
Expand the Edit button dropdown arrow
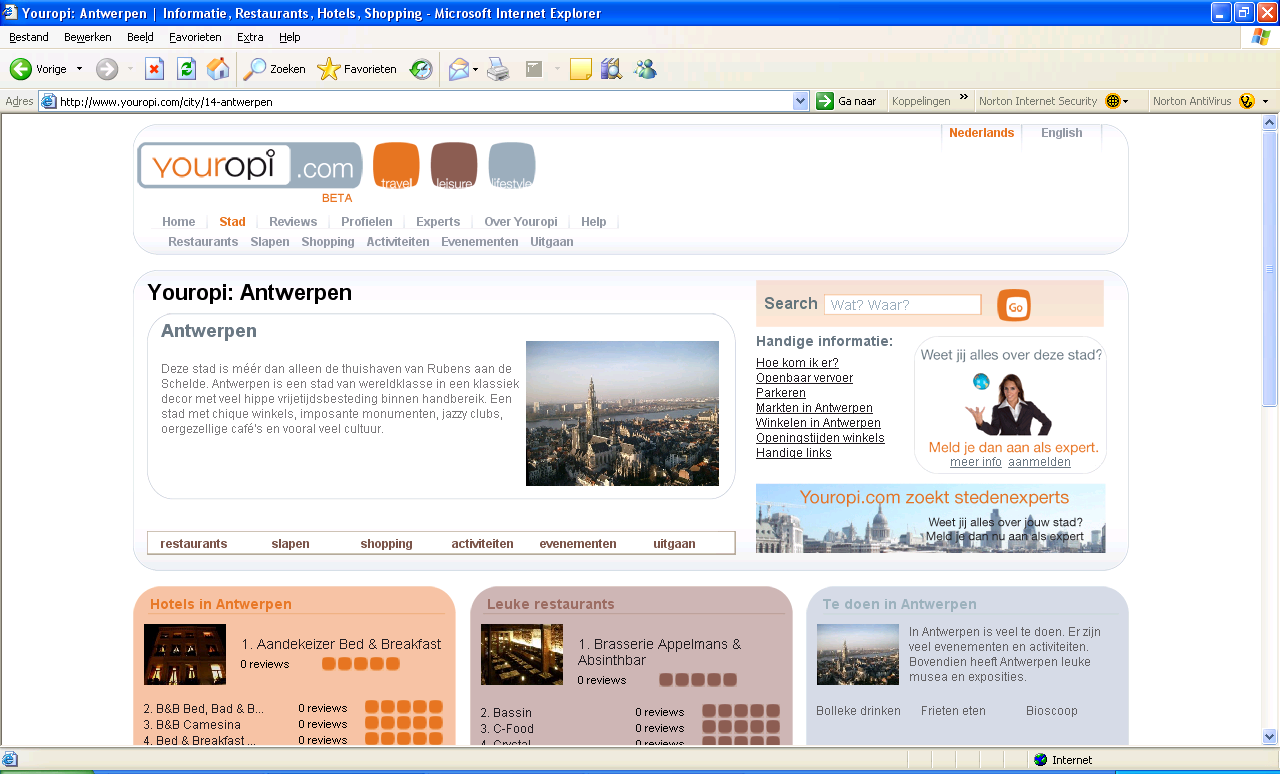tap(557, 69)
